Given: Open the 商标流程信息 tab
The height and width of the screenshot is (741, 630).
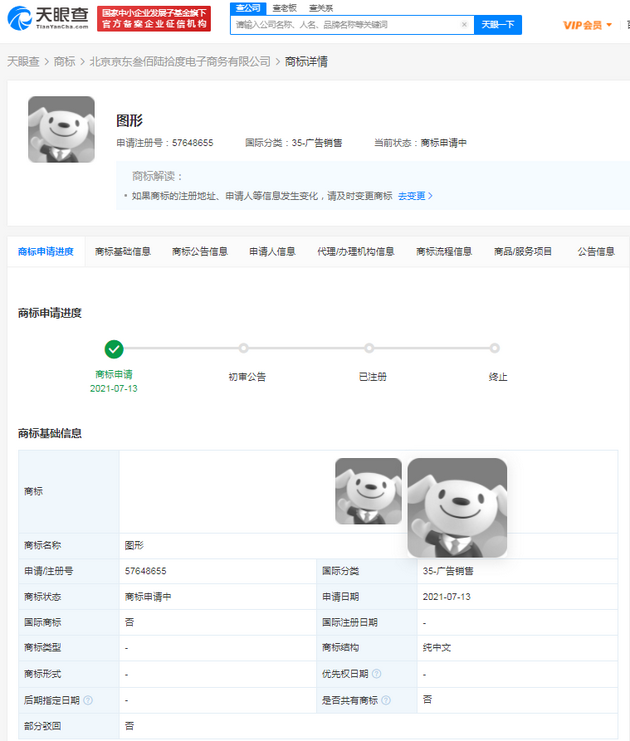Looking at the screenshot, I should coord(444,252).
